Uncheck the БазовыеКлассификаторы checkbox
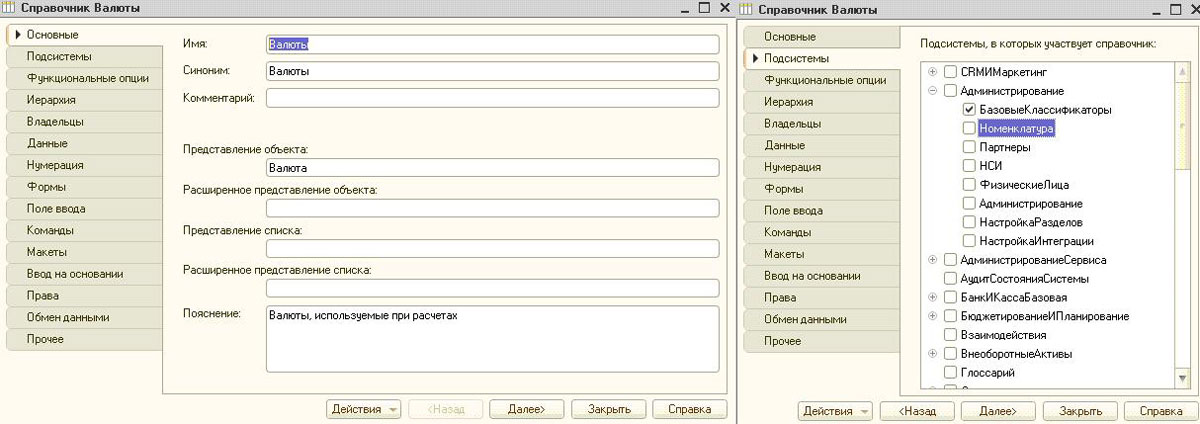 968,109
